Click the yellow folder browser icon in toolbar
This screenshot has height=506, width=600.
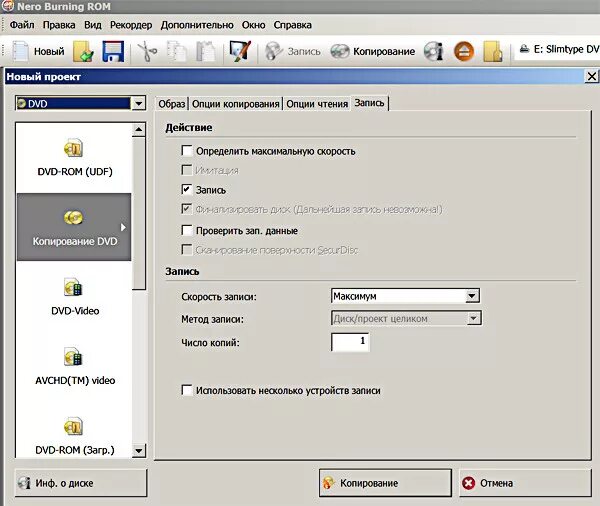(x=493, y=51)
